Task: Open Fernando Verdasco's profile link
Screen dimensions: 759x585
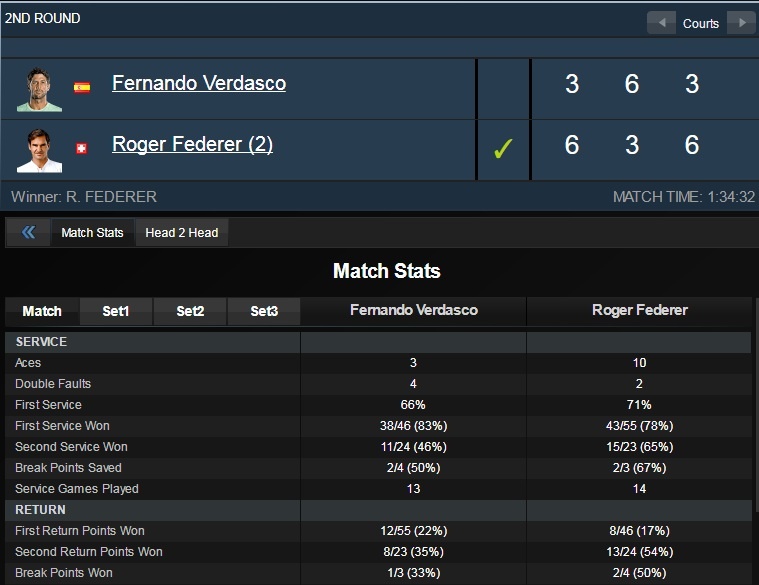Action: 199,84
